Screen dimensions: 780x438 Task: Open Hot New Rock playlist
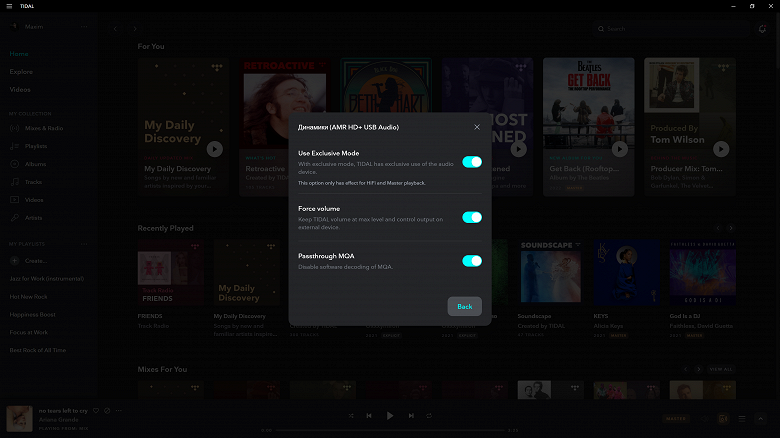click(x=28, y=297)
